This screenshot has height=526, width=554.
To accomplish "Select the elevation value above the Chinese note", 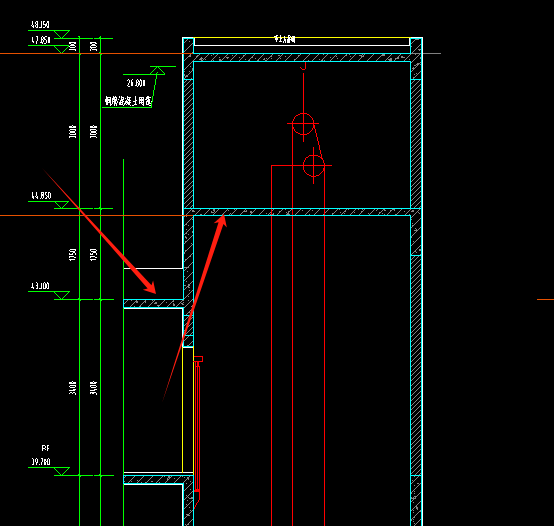I will pos(136,83).
